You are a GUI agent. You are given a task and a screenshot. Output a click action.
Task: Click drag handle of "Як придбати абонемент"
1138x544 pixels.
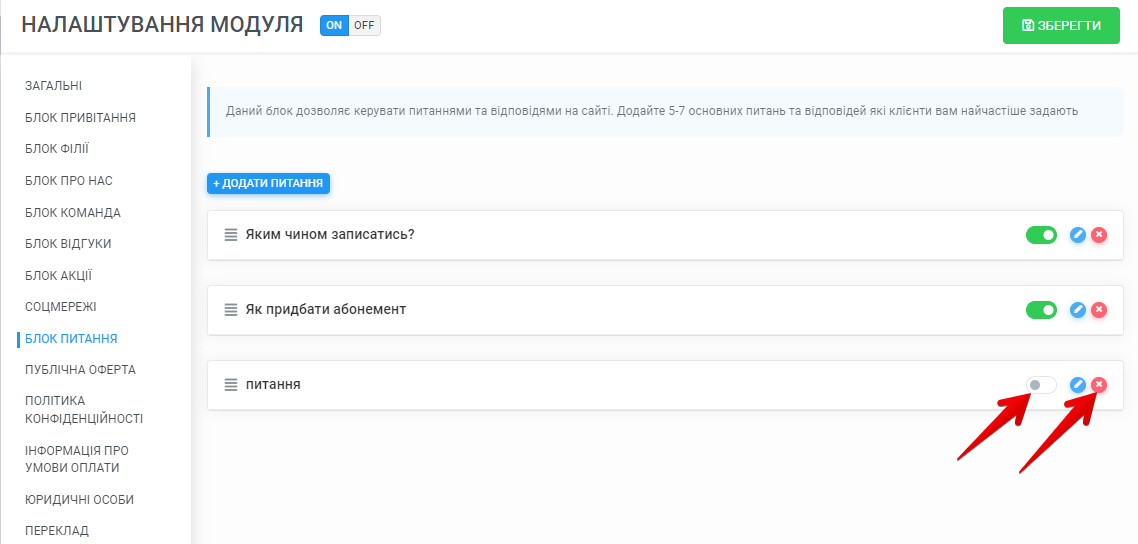tap(231, 310)
